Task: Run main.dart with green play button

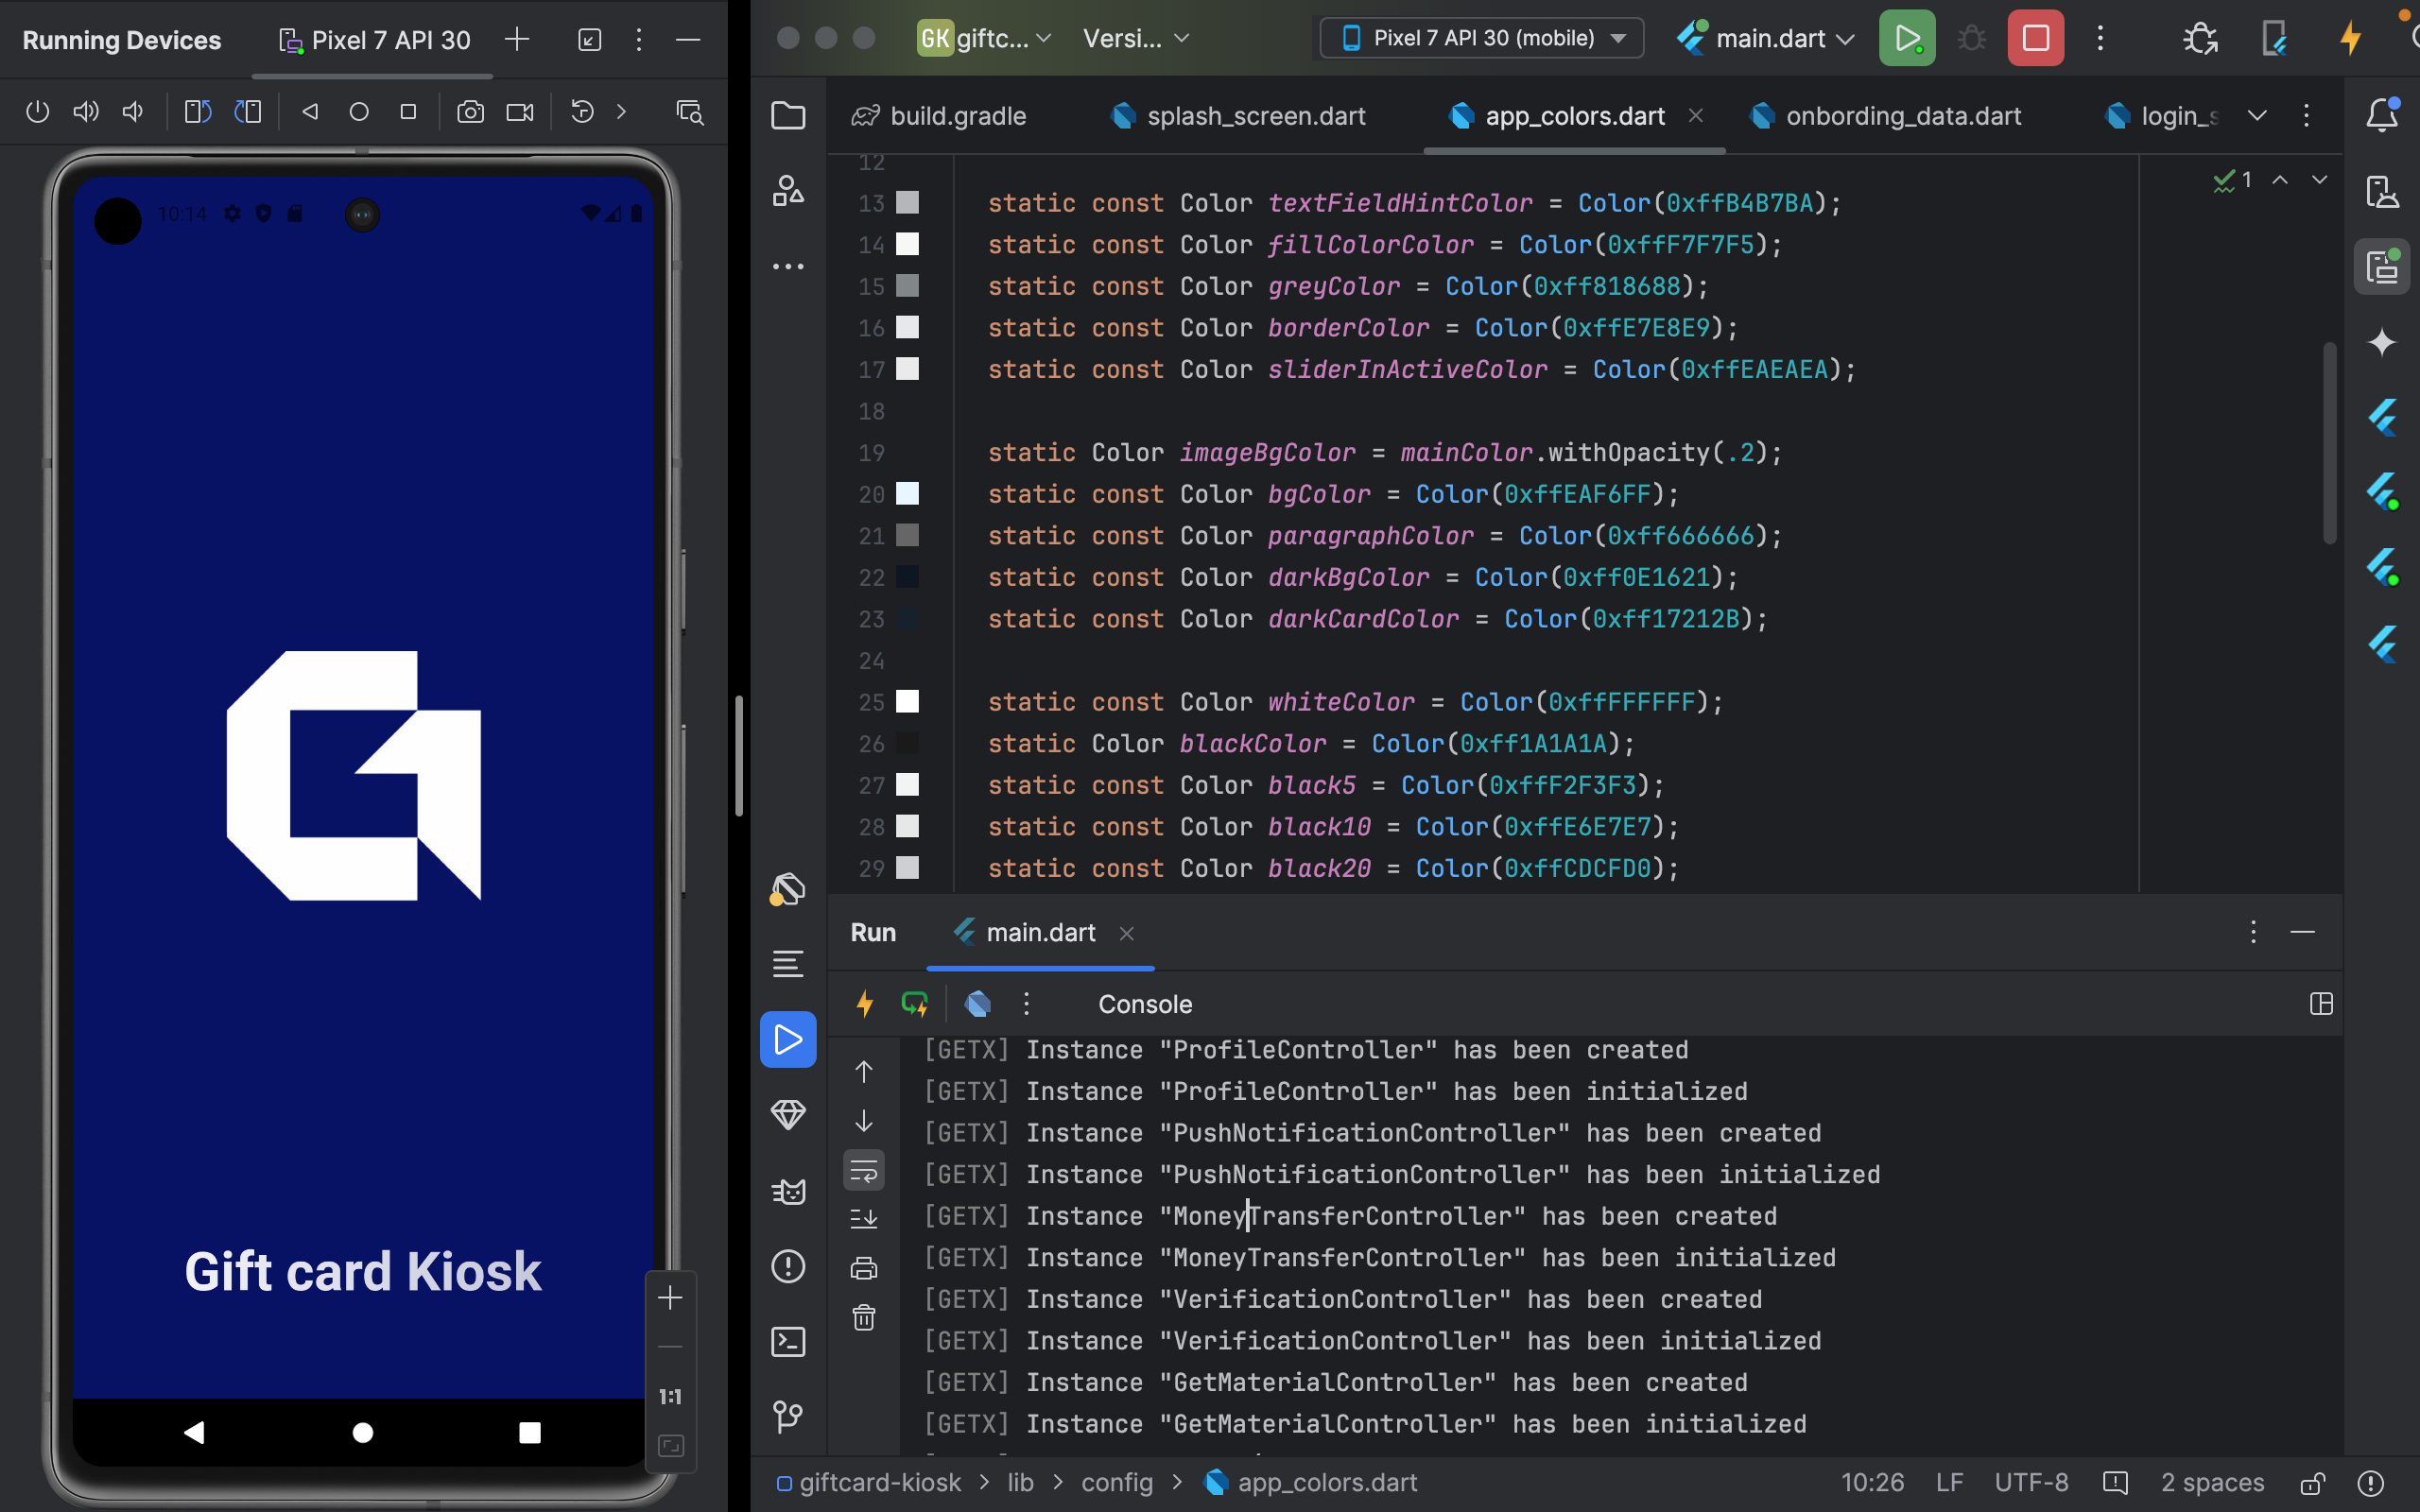Action: 1907,38
